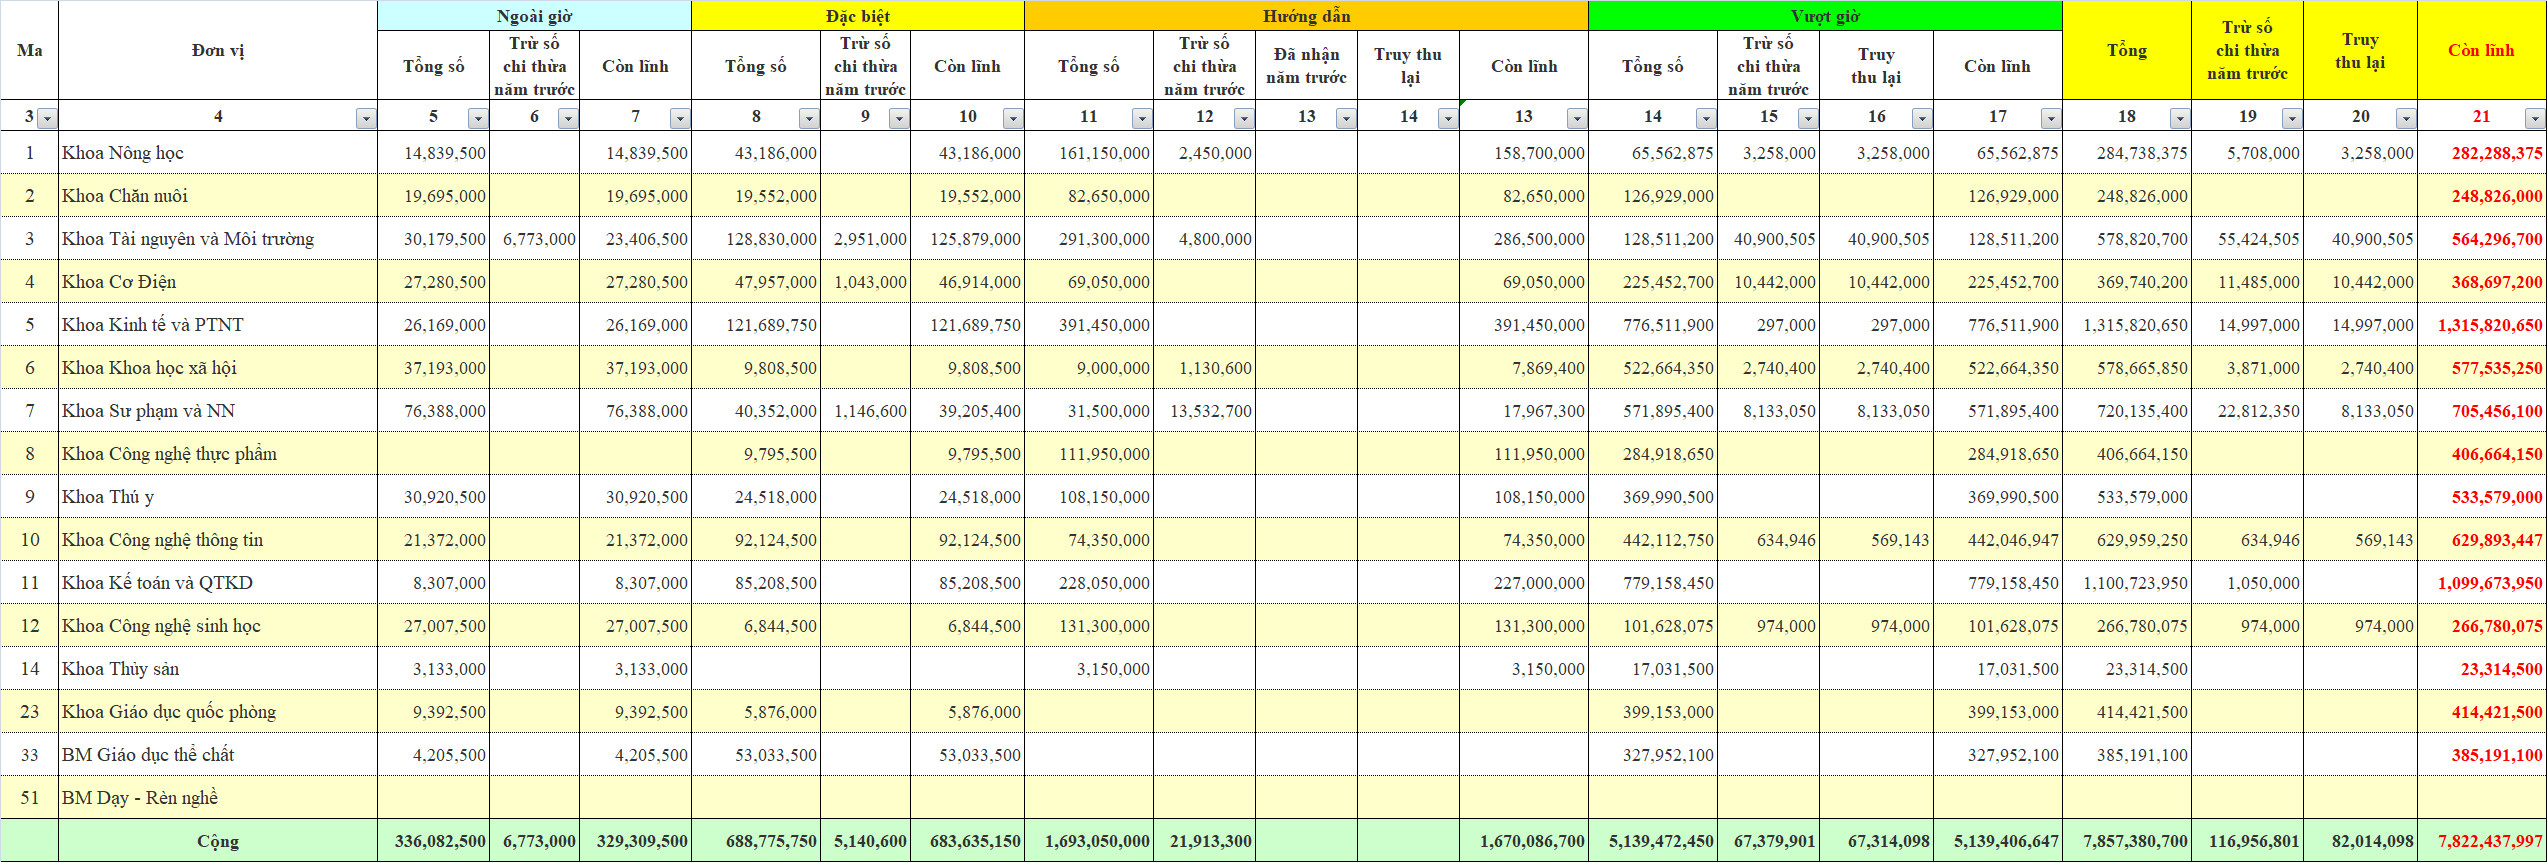Open the Ngoài giờ Tổng số filter arrow
Viewport: 2547px width, 862px height.
click(478, 118)
